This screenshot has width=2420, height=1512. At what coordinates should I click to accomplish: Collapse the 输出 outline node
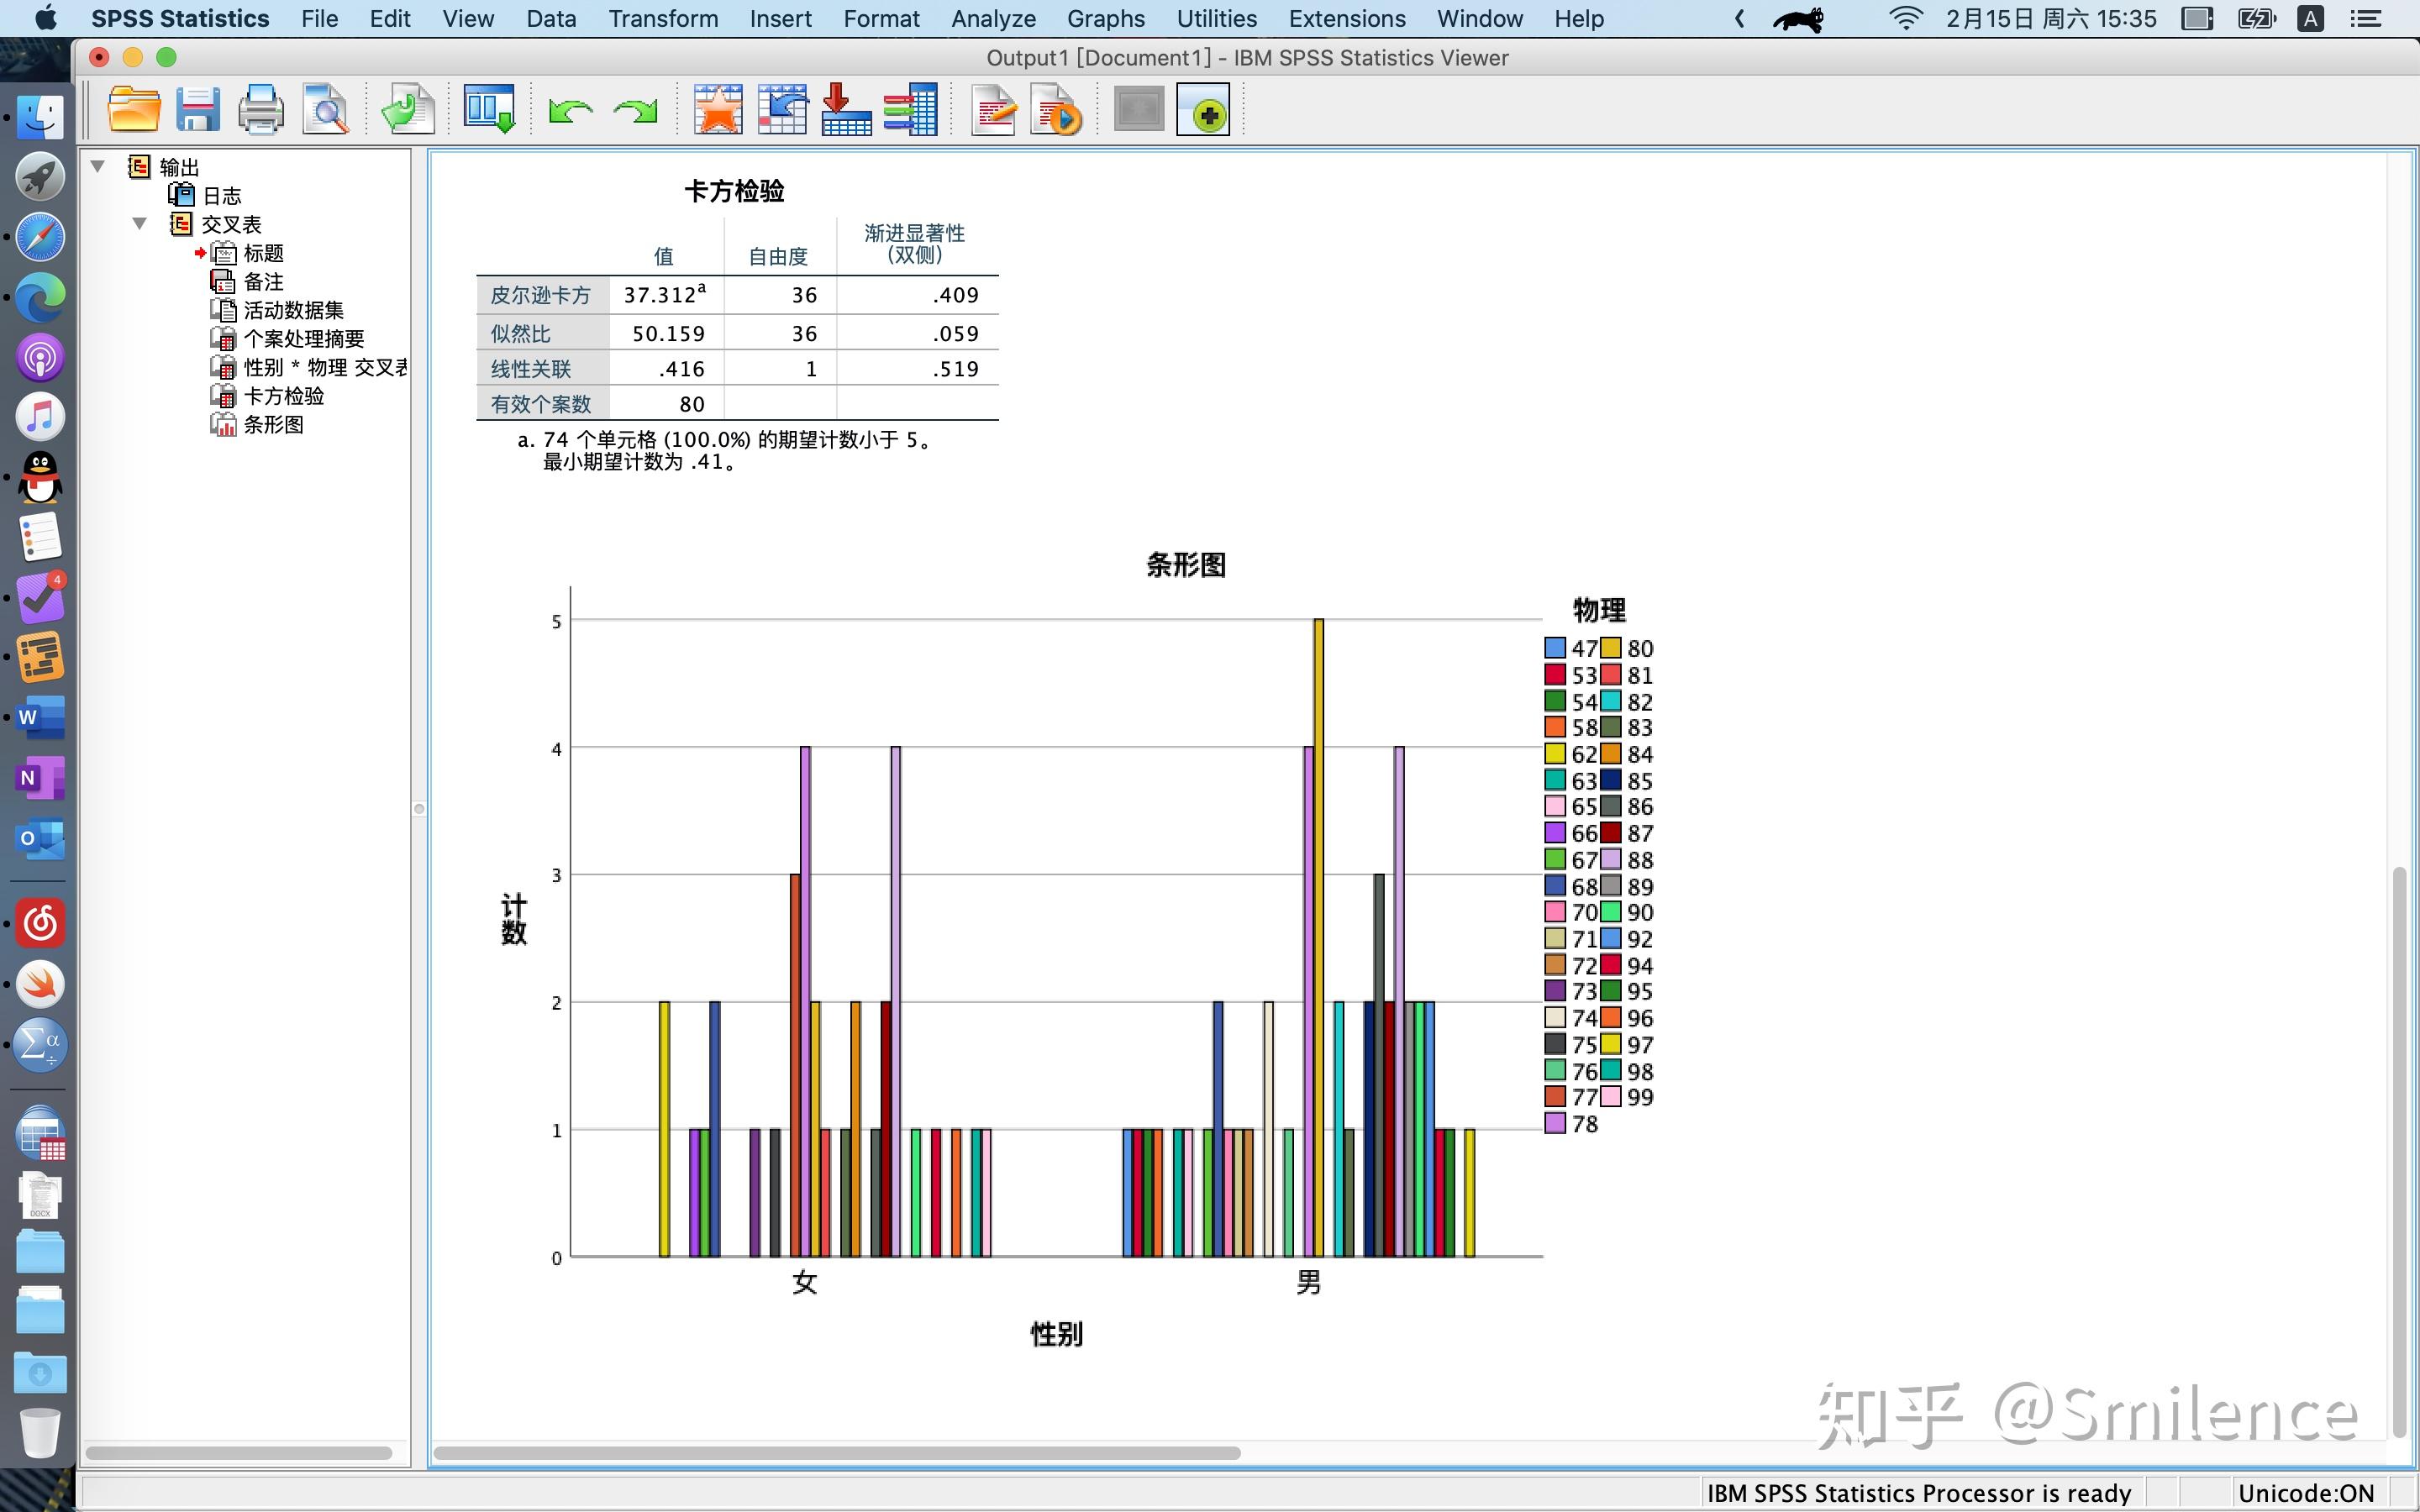click(97, 166)
